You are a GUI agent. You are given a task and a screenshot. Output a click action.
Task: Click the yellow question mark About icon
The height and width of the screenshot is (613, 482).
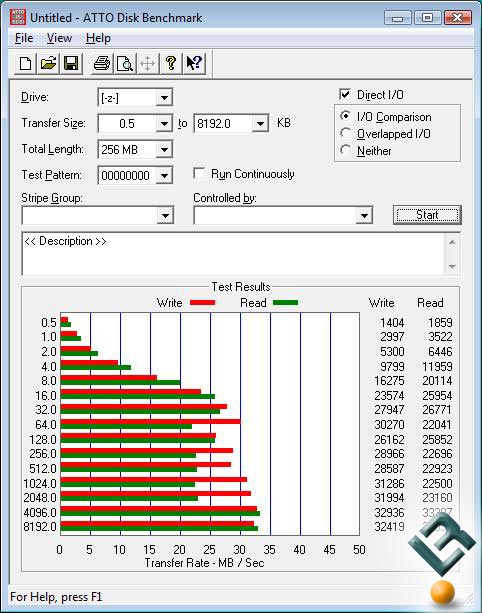point(170,63)
